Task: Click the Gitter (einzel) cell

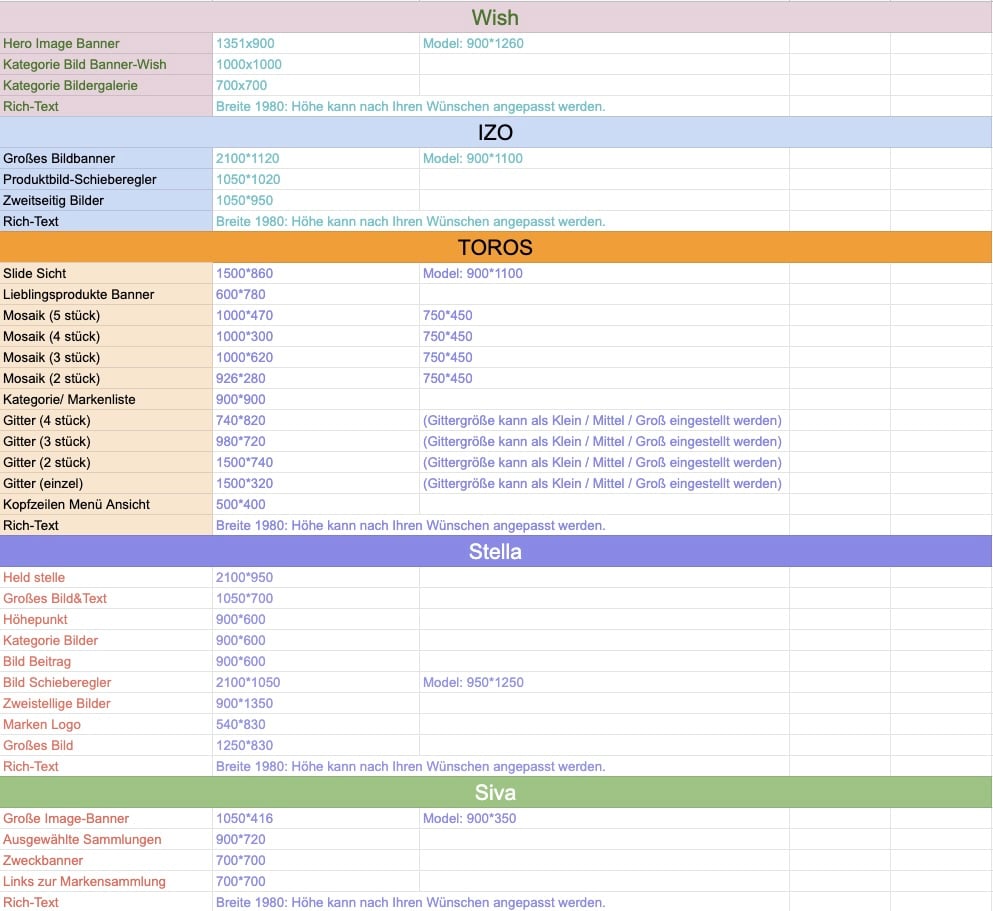Action: click(x=106, y=482)
